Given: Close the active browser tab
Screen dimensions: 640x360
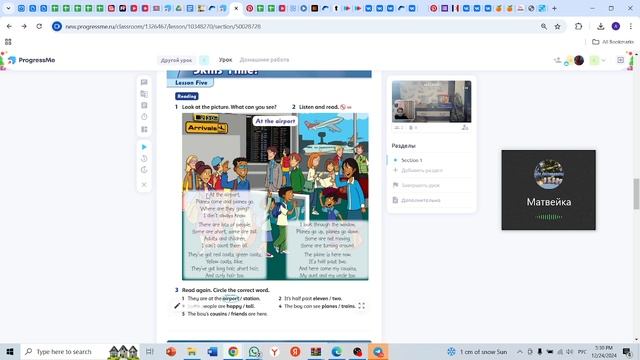Looking at the screenshot, I should [236, 8].
